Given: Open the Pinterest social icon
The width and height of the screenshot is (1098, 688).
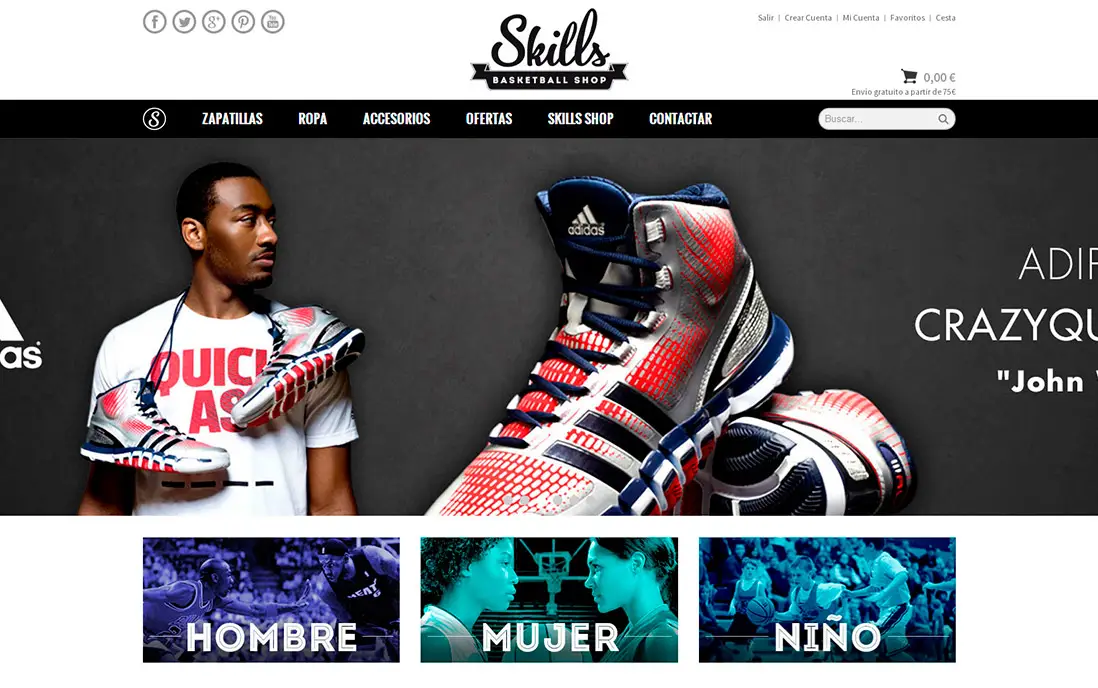Looking at the screenshot, I should click(243, 22).
